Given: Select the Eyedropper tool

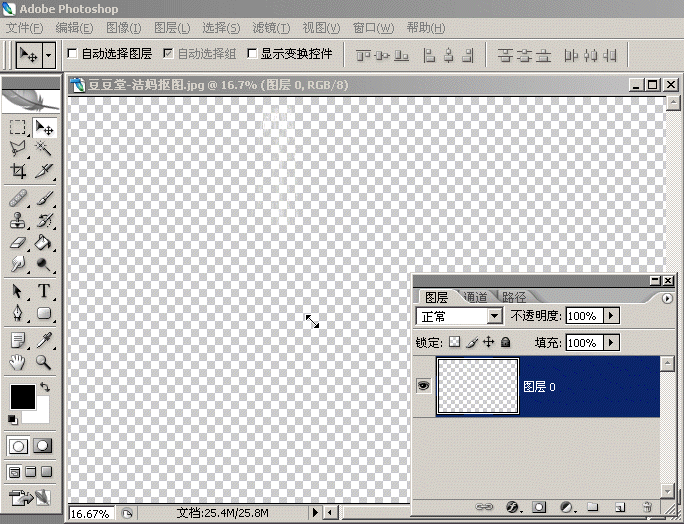Looking at the screenshot, I should coord(44,340).
